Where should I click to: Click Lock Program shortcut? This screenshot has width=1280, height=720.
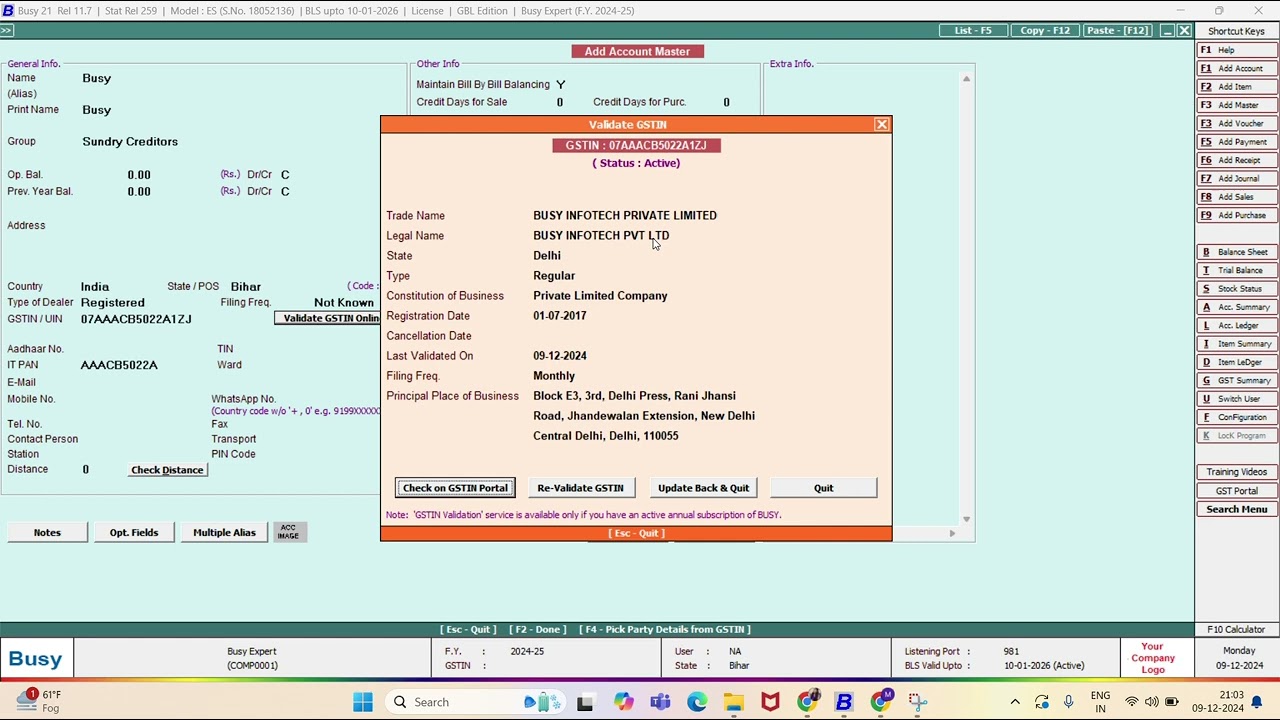(1236, 436)
